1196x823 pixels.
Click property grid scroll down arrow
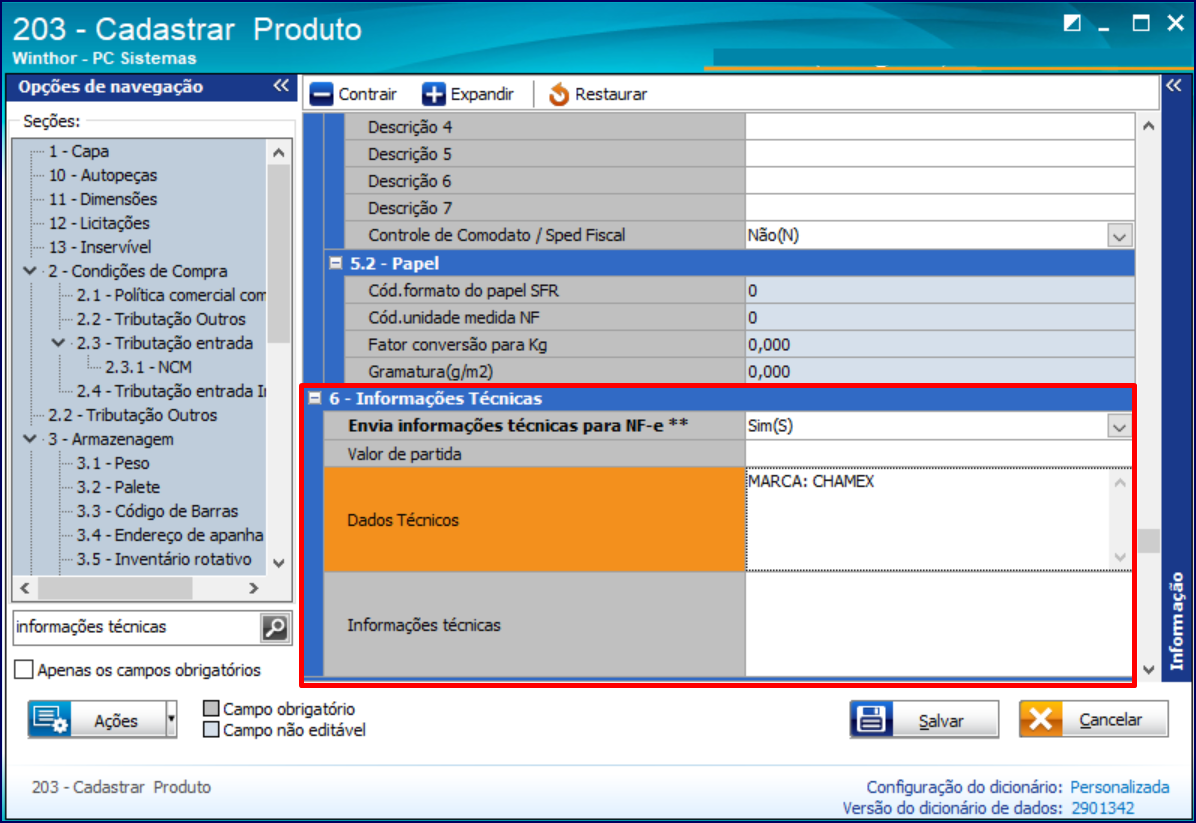click(x=1149, y=670)
